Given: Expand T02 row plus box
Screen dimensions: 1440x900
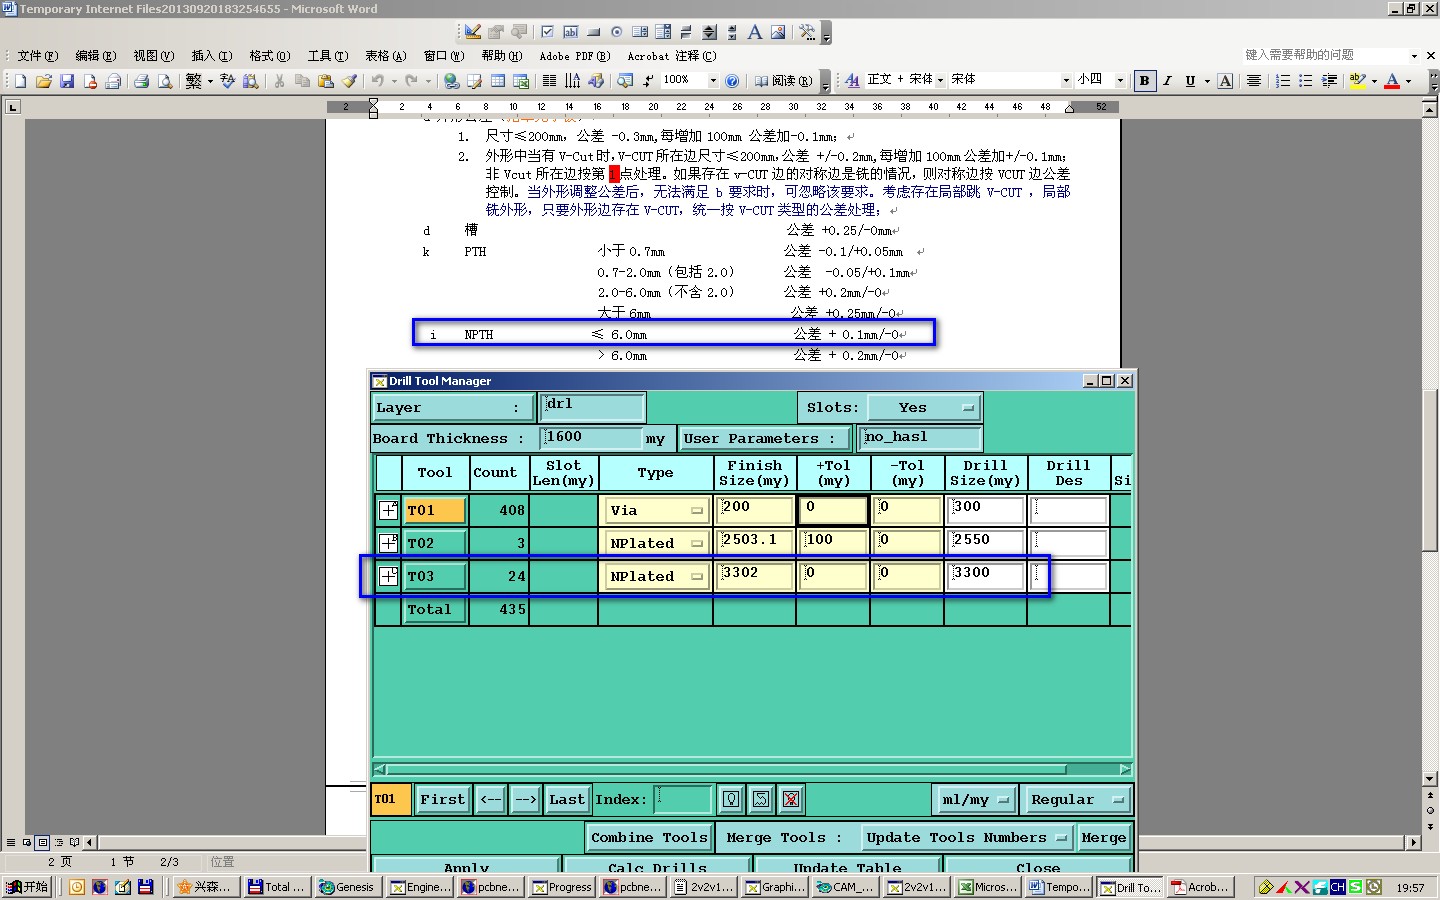Looking at the screenshot, I should click(388, 543).
